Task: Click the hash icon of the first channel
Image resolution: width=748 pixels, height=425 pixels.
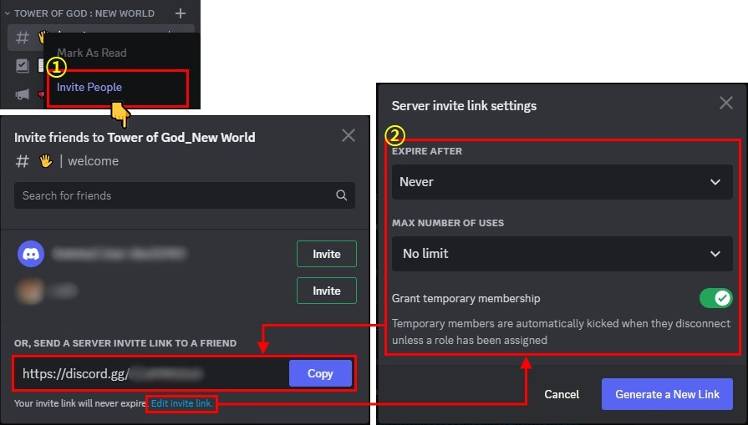Action: point(21,38)
